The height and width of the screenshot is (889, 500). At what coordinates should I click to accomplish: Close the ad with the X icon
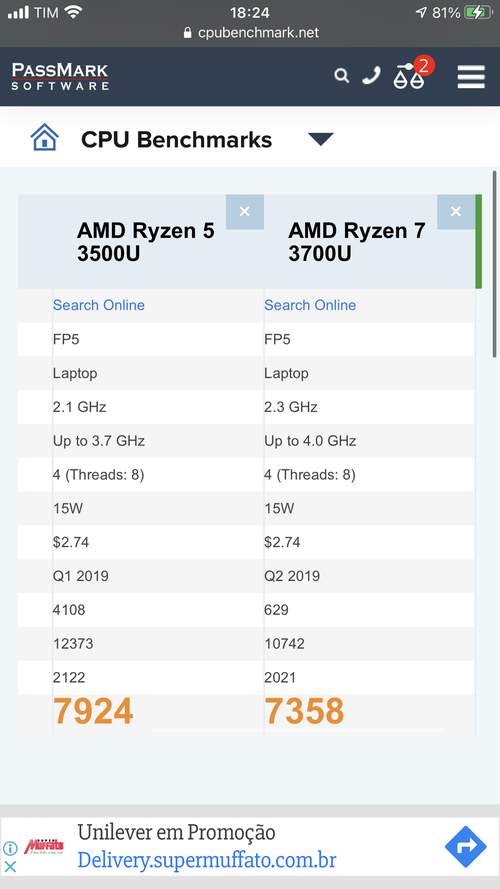10,866
